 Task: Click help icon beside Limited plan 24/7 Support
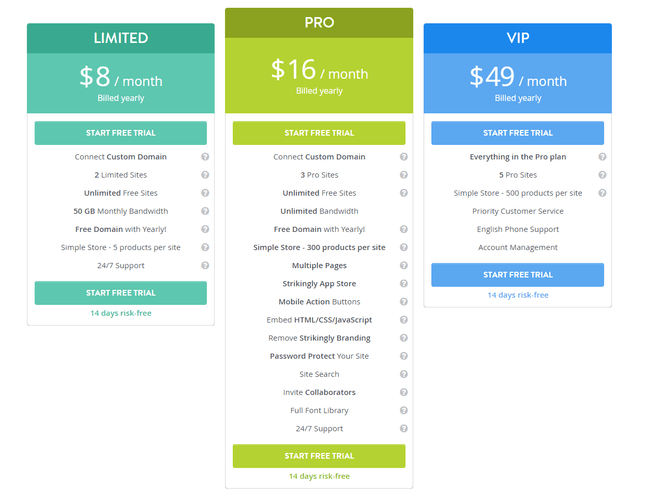click(205, 265)
